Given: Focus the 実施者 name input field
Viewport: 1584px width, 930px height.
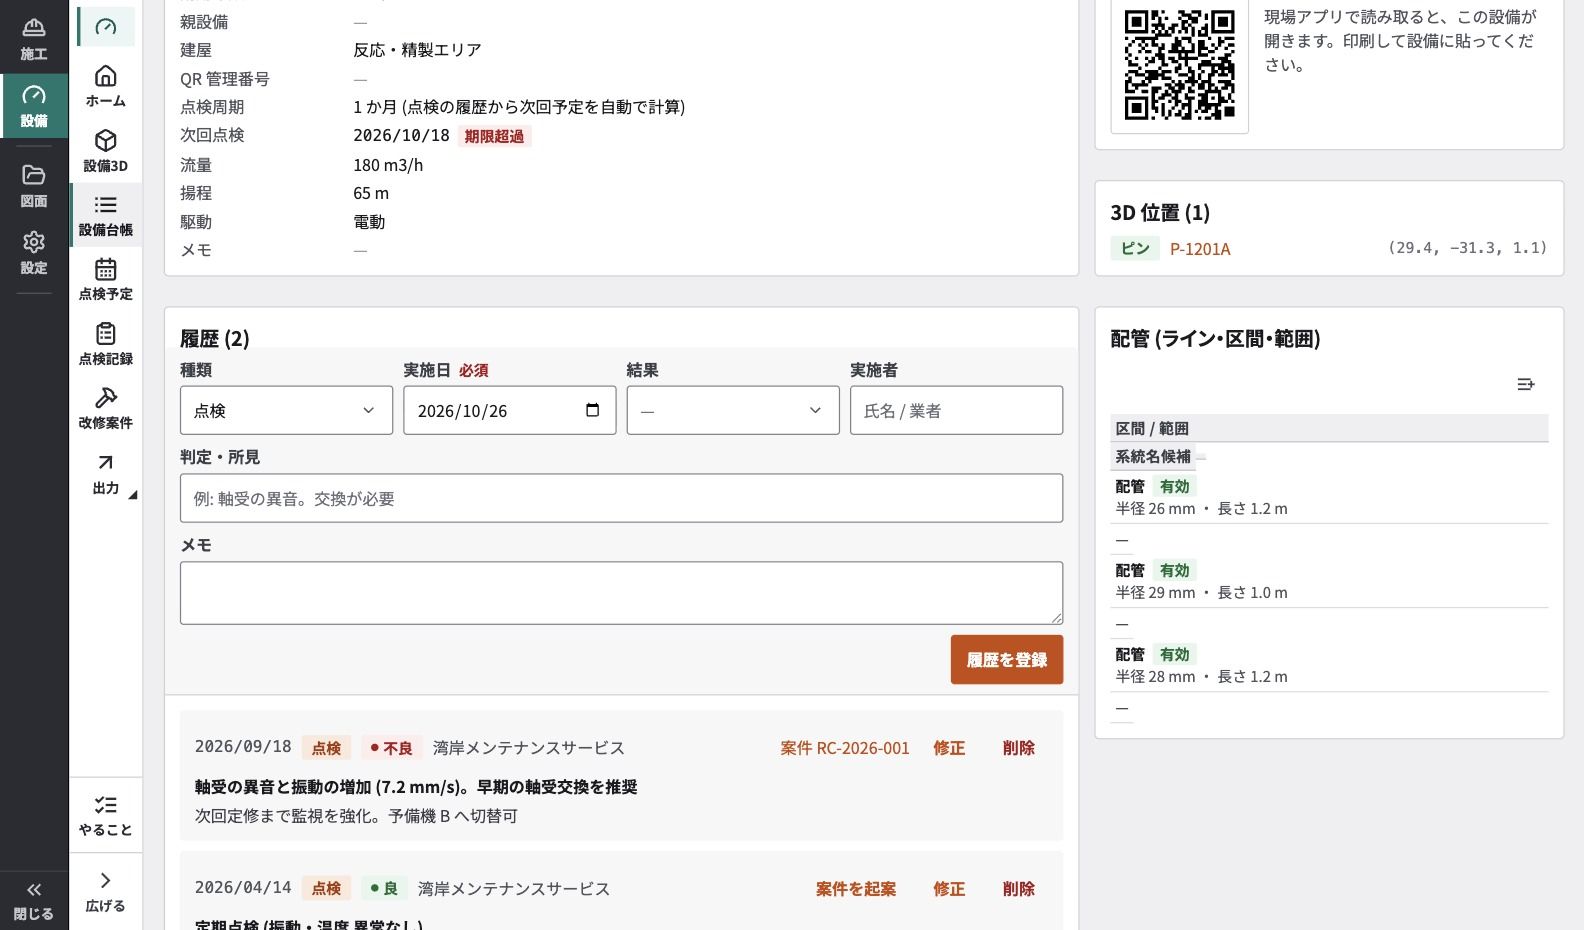Looking at the screenshot, I should click(956, 410).
